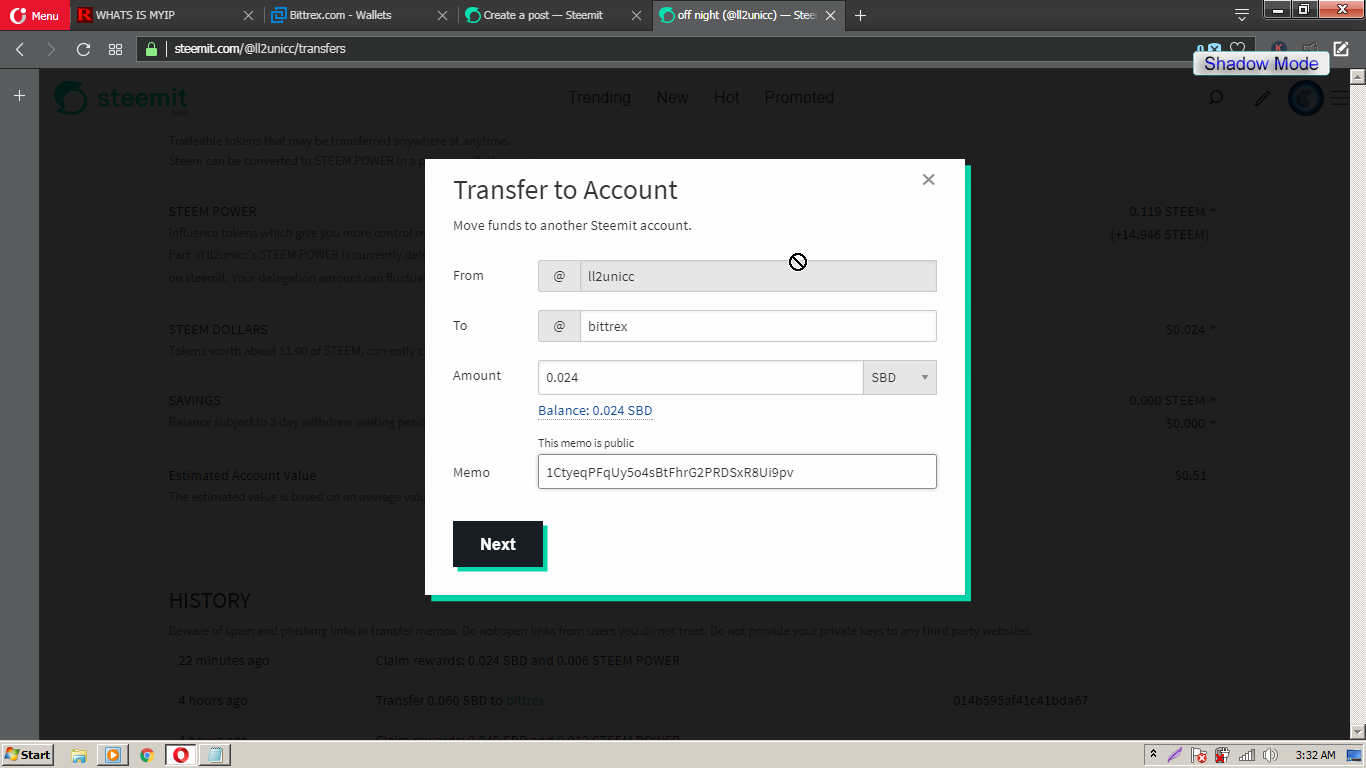Click the bittrex link in History
Viewport: 1366px width, 768px height.
(525, 700)
